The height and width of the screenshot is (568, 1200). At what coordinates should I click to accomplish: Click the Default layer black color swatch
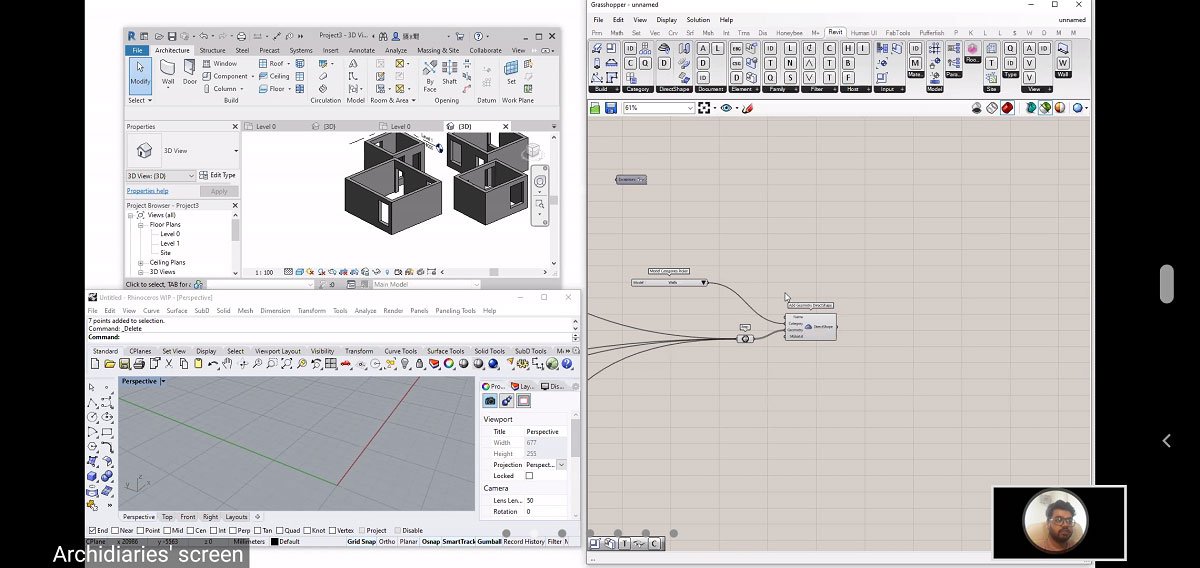[x=273, y=542]
